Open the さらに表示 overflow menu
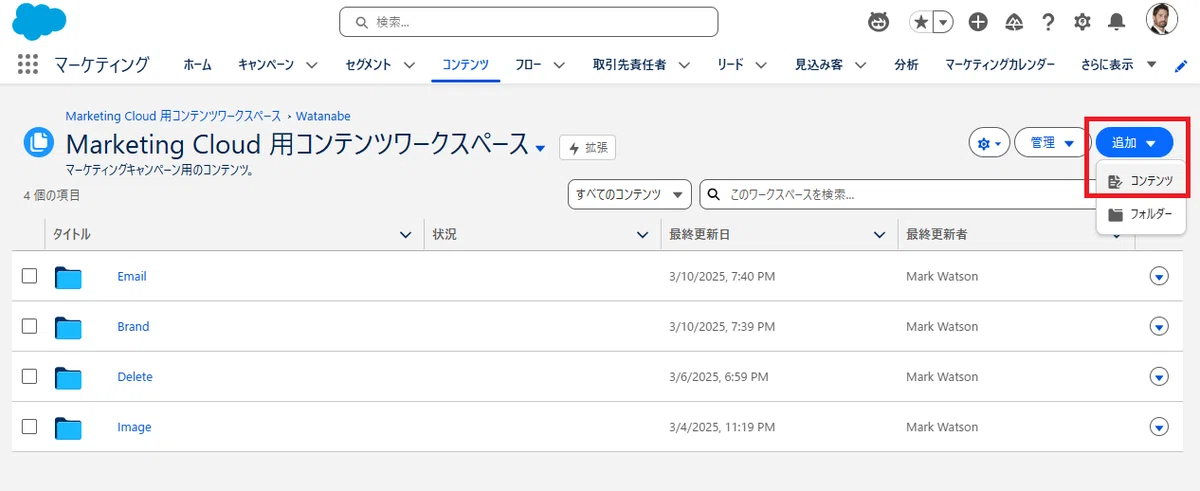This screenshot has width=1200, height=491. 1118,64
